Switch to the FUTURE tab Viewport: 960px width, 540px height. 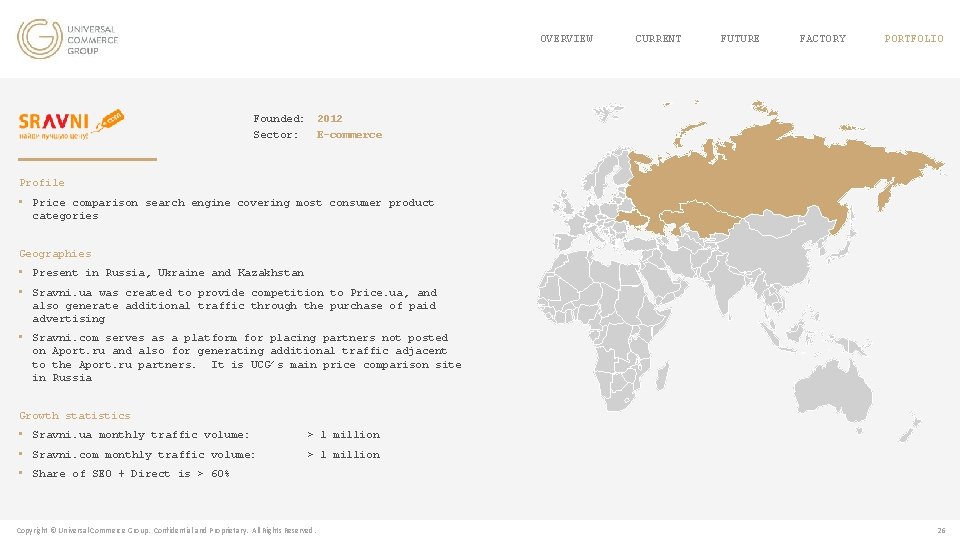(x=740, y=39)
